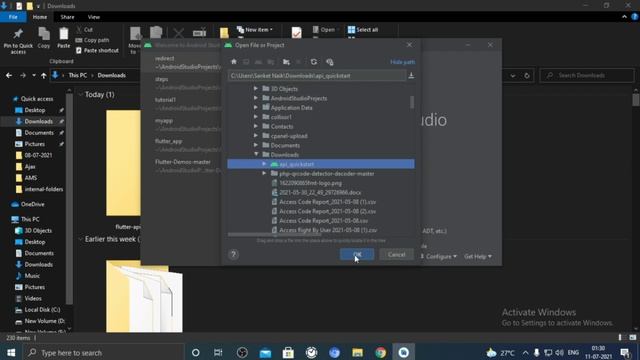
Task: Click the taskbar search box
Action: [x=104, y=352]
